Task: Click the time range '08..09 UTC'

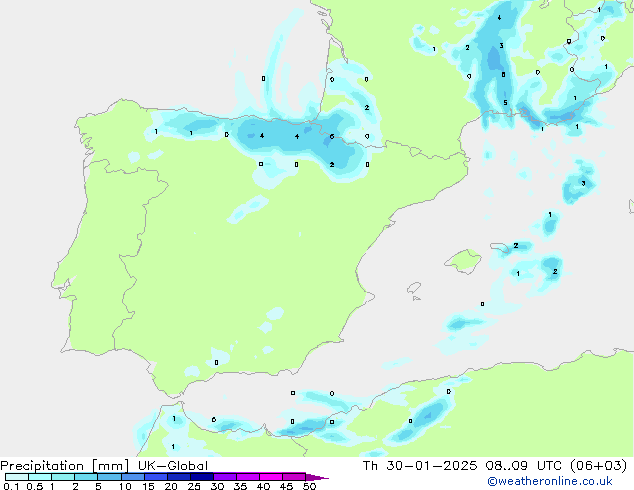Action: pyautogui.click(x=524, y=466)
